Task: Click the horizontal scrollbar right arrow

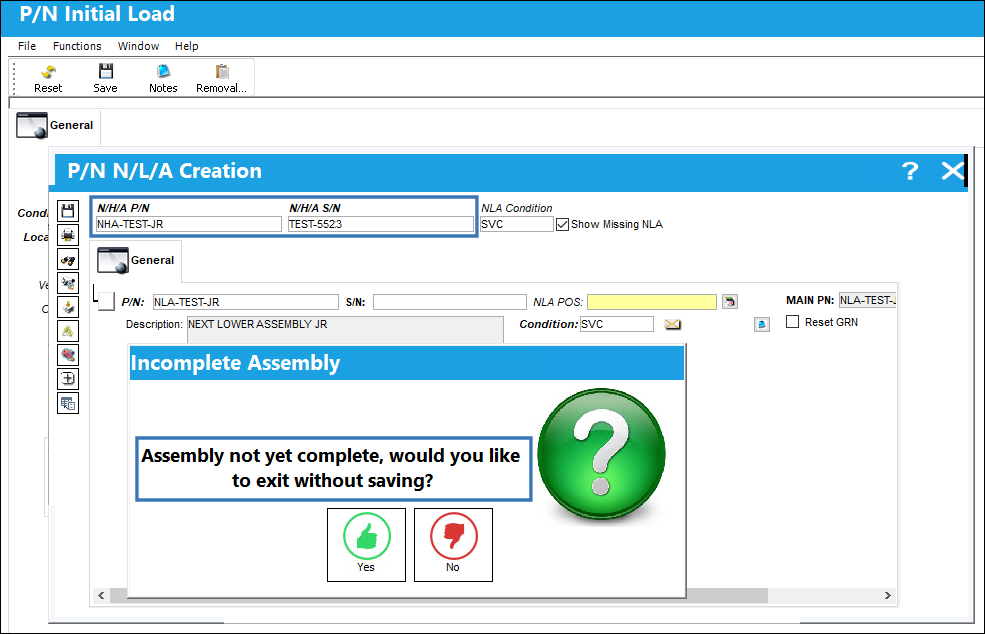Action: coord(888,596)
